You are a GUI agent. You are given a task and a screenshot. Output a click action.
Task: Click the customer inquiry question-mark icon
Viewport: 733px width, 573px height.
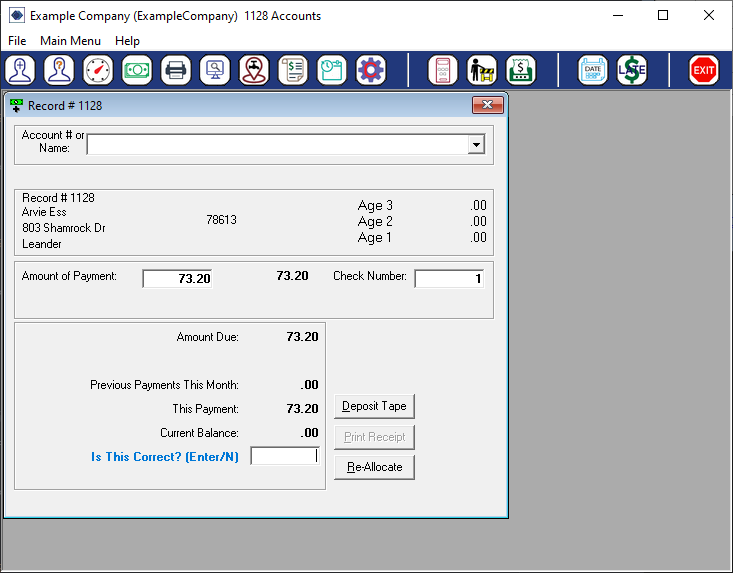[x=59, y=70]
